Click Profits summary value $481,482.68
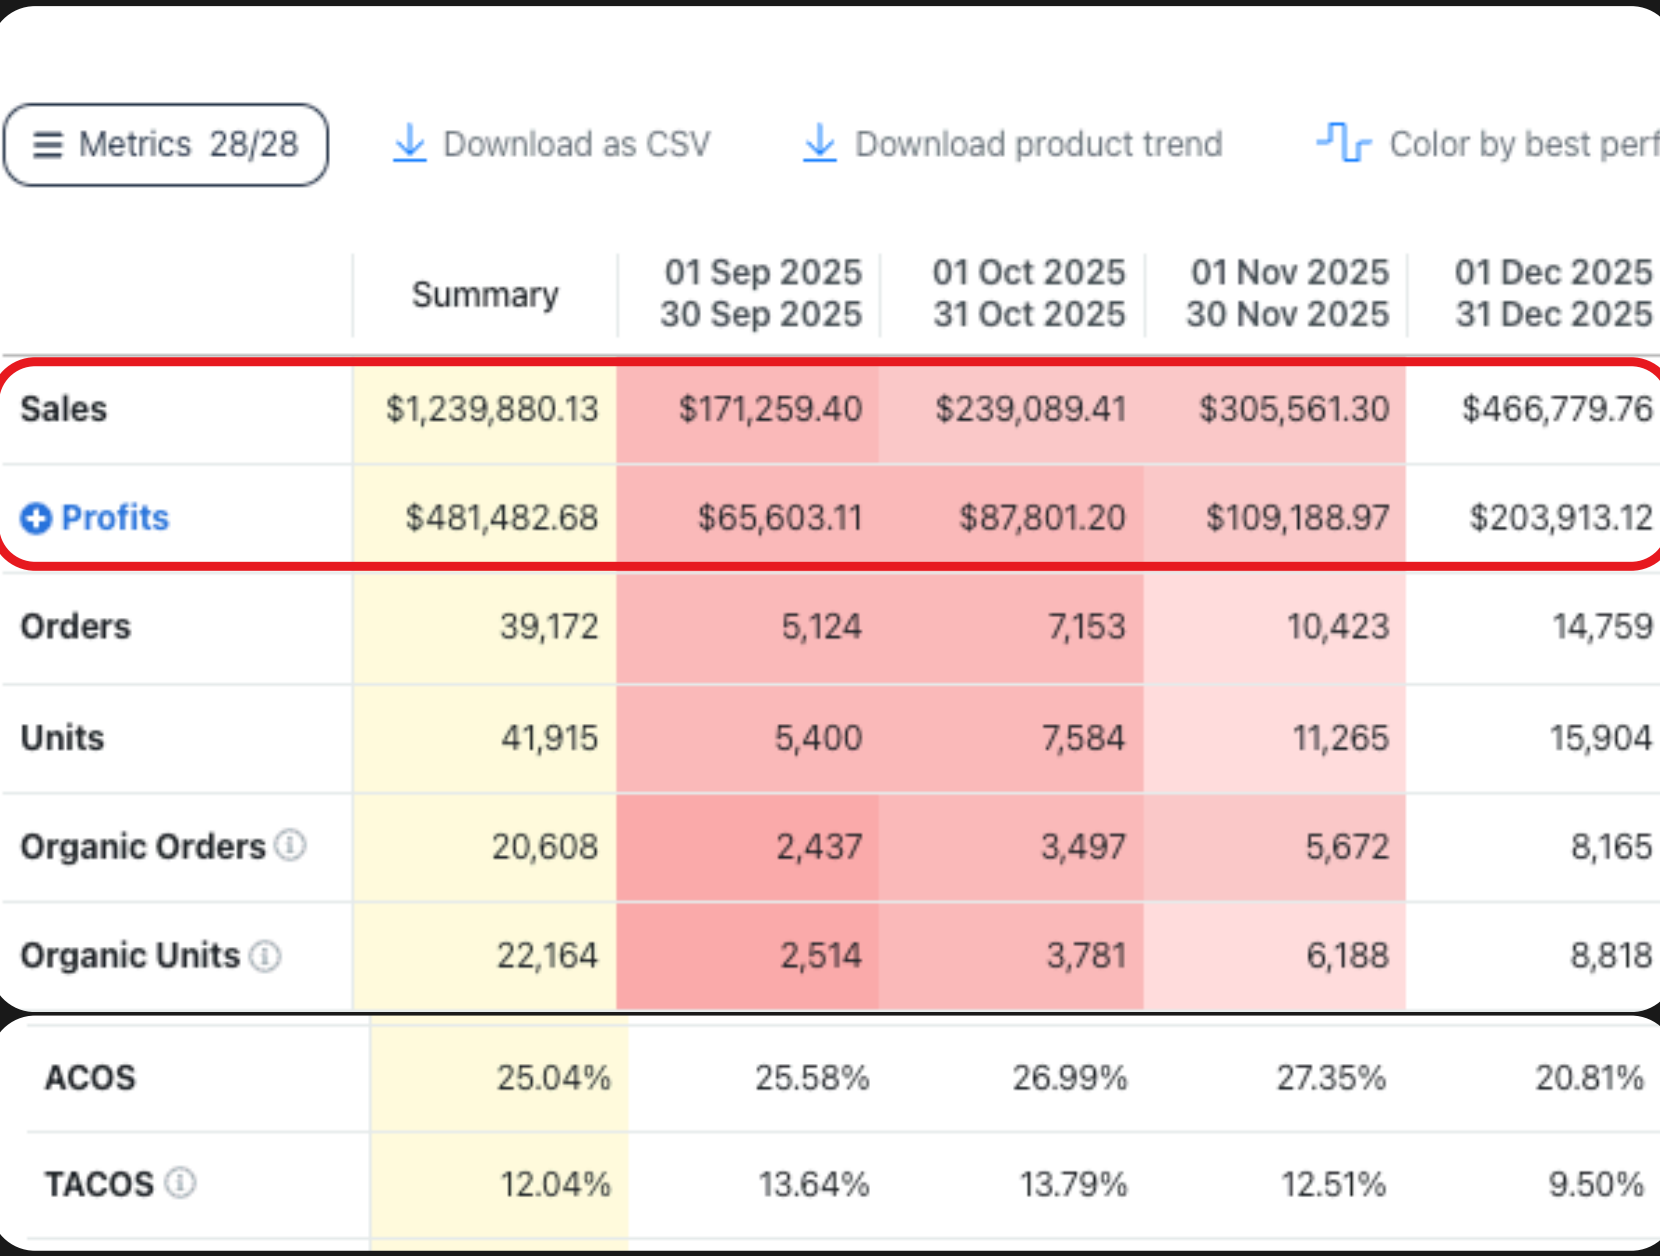1660x1256 pixels. pos(502,518)
